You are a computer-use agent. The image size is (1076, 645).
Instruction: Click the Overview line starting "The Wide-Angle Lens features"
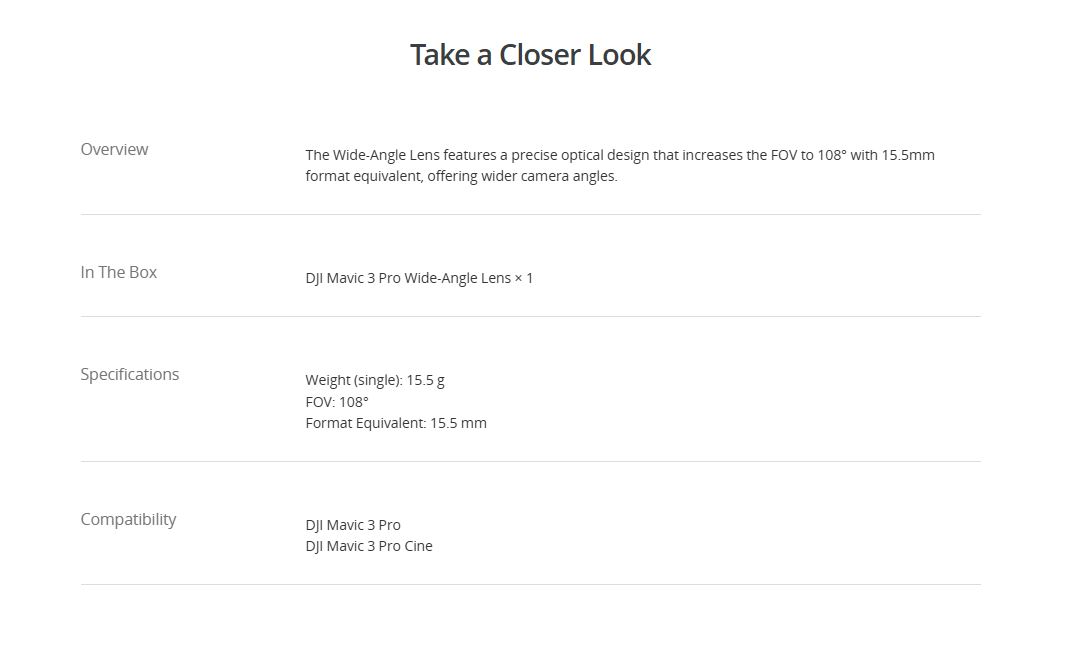620,155
